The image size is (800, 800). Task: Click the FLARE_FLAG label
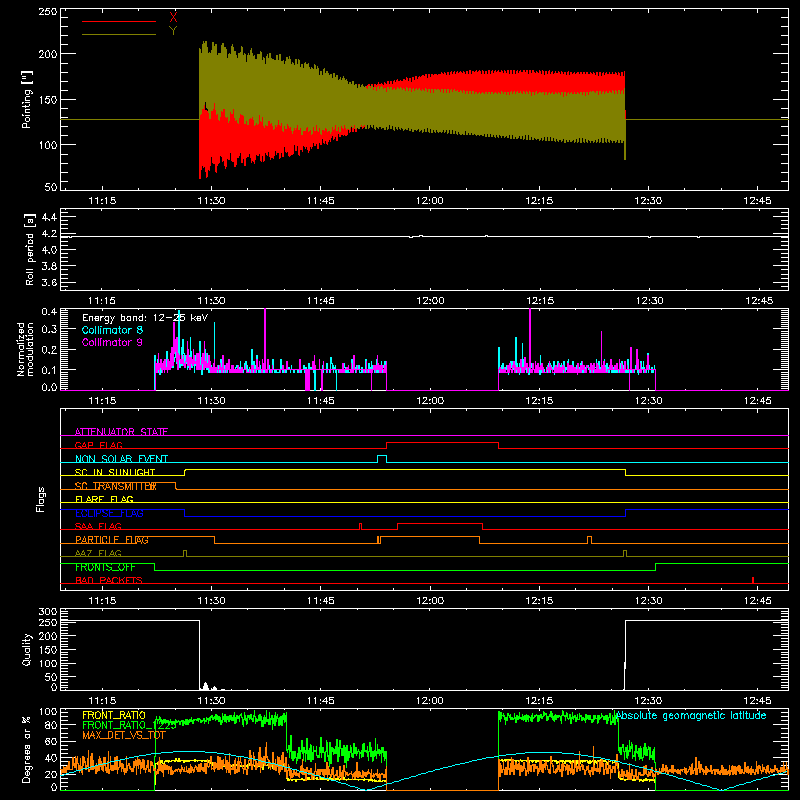[x=104, y=499]
